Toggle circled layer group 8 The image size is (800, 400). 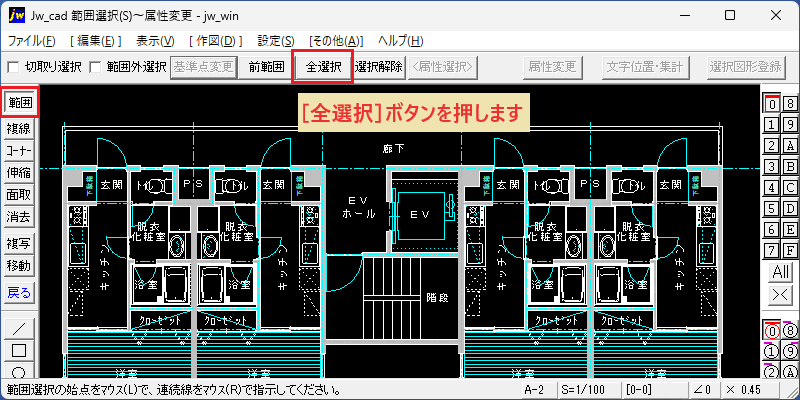tap(790, 331)
